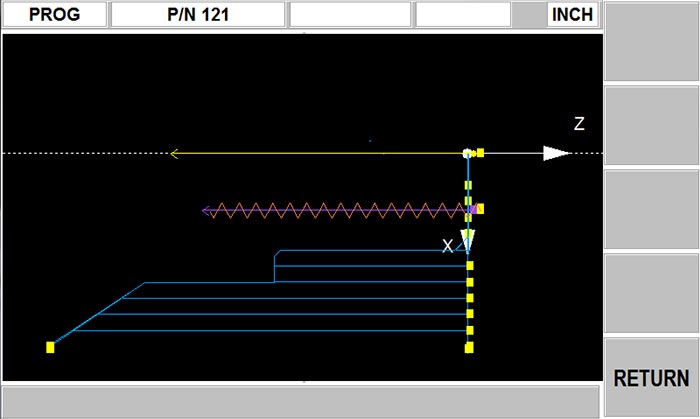Click the white Z axis arrowhead
This screenshot has height=419, width=700.
click(x=556, y=153)
